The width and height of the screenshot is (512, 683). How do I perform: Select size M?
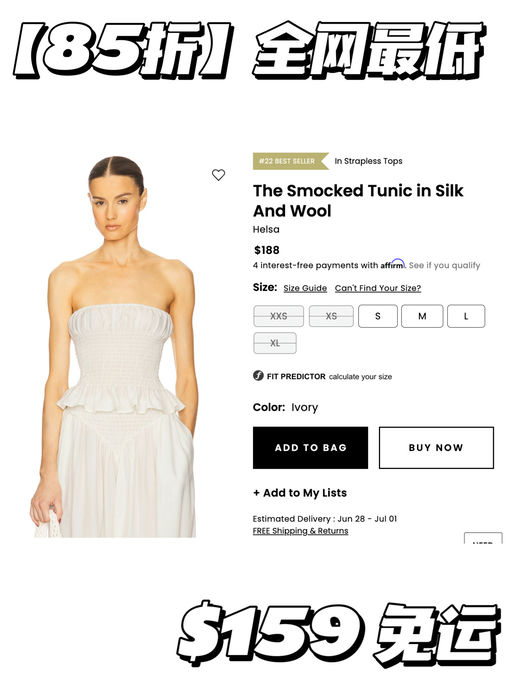[422, 316]
